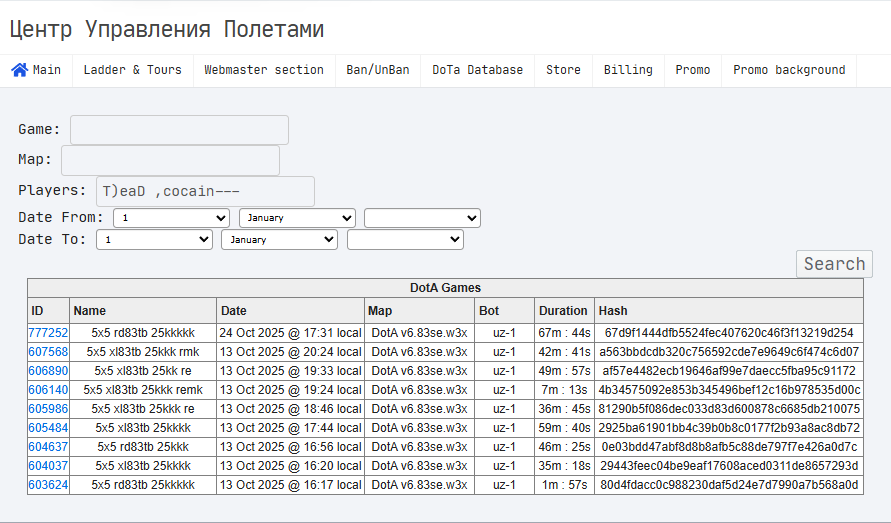Screen dimensions: 891x523
Task: Open the Date To month dropdown
Action: point(280,239)
